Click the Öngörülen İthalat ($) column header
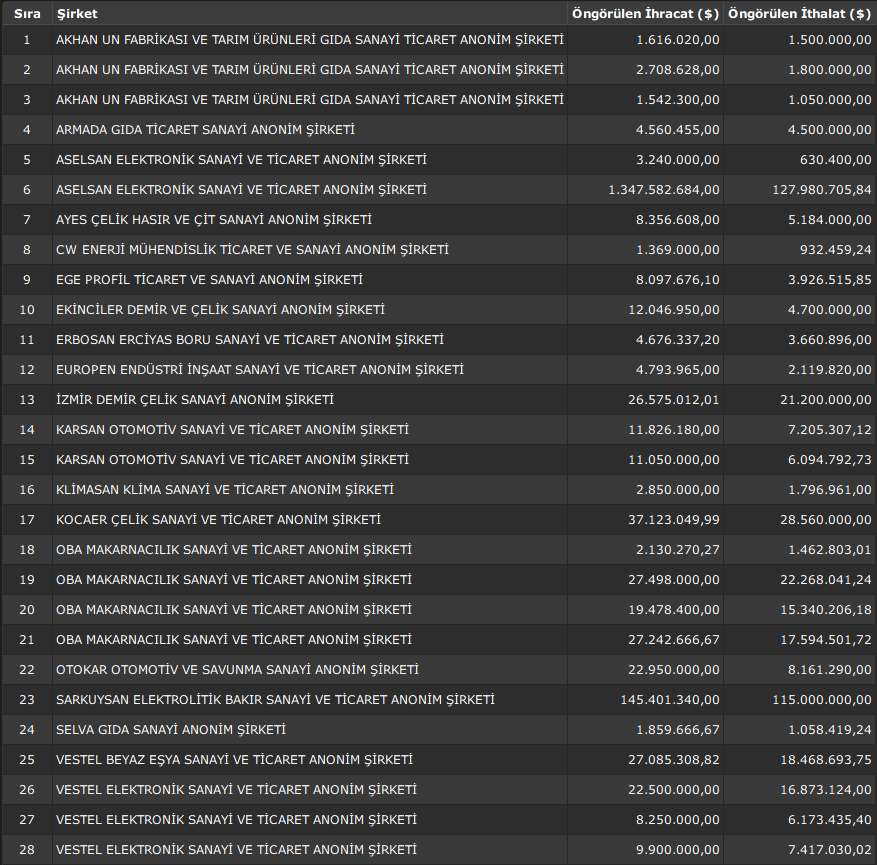This screenshot has height=865, width=877. (799, 14)
